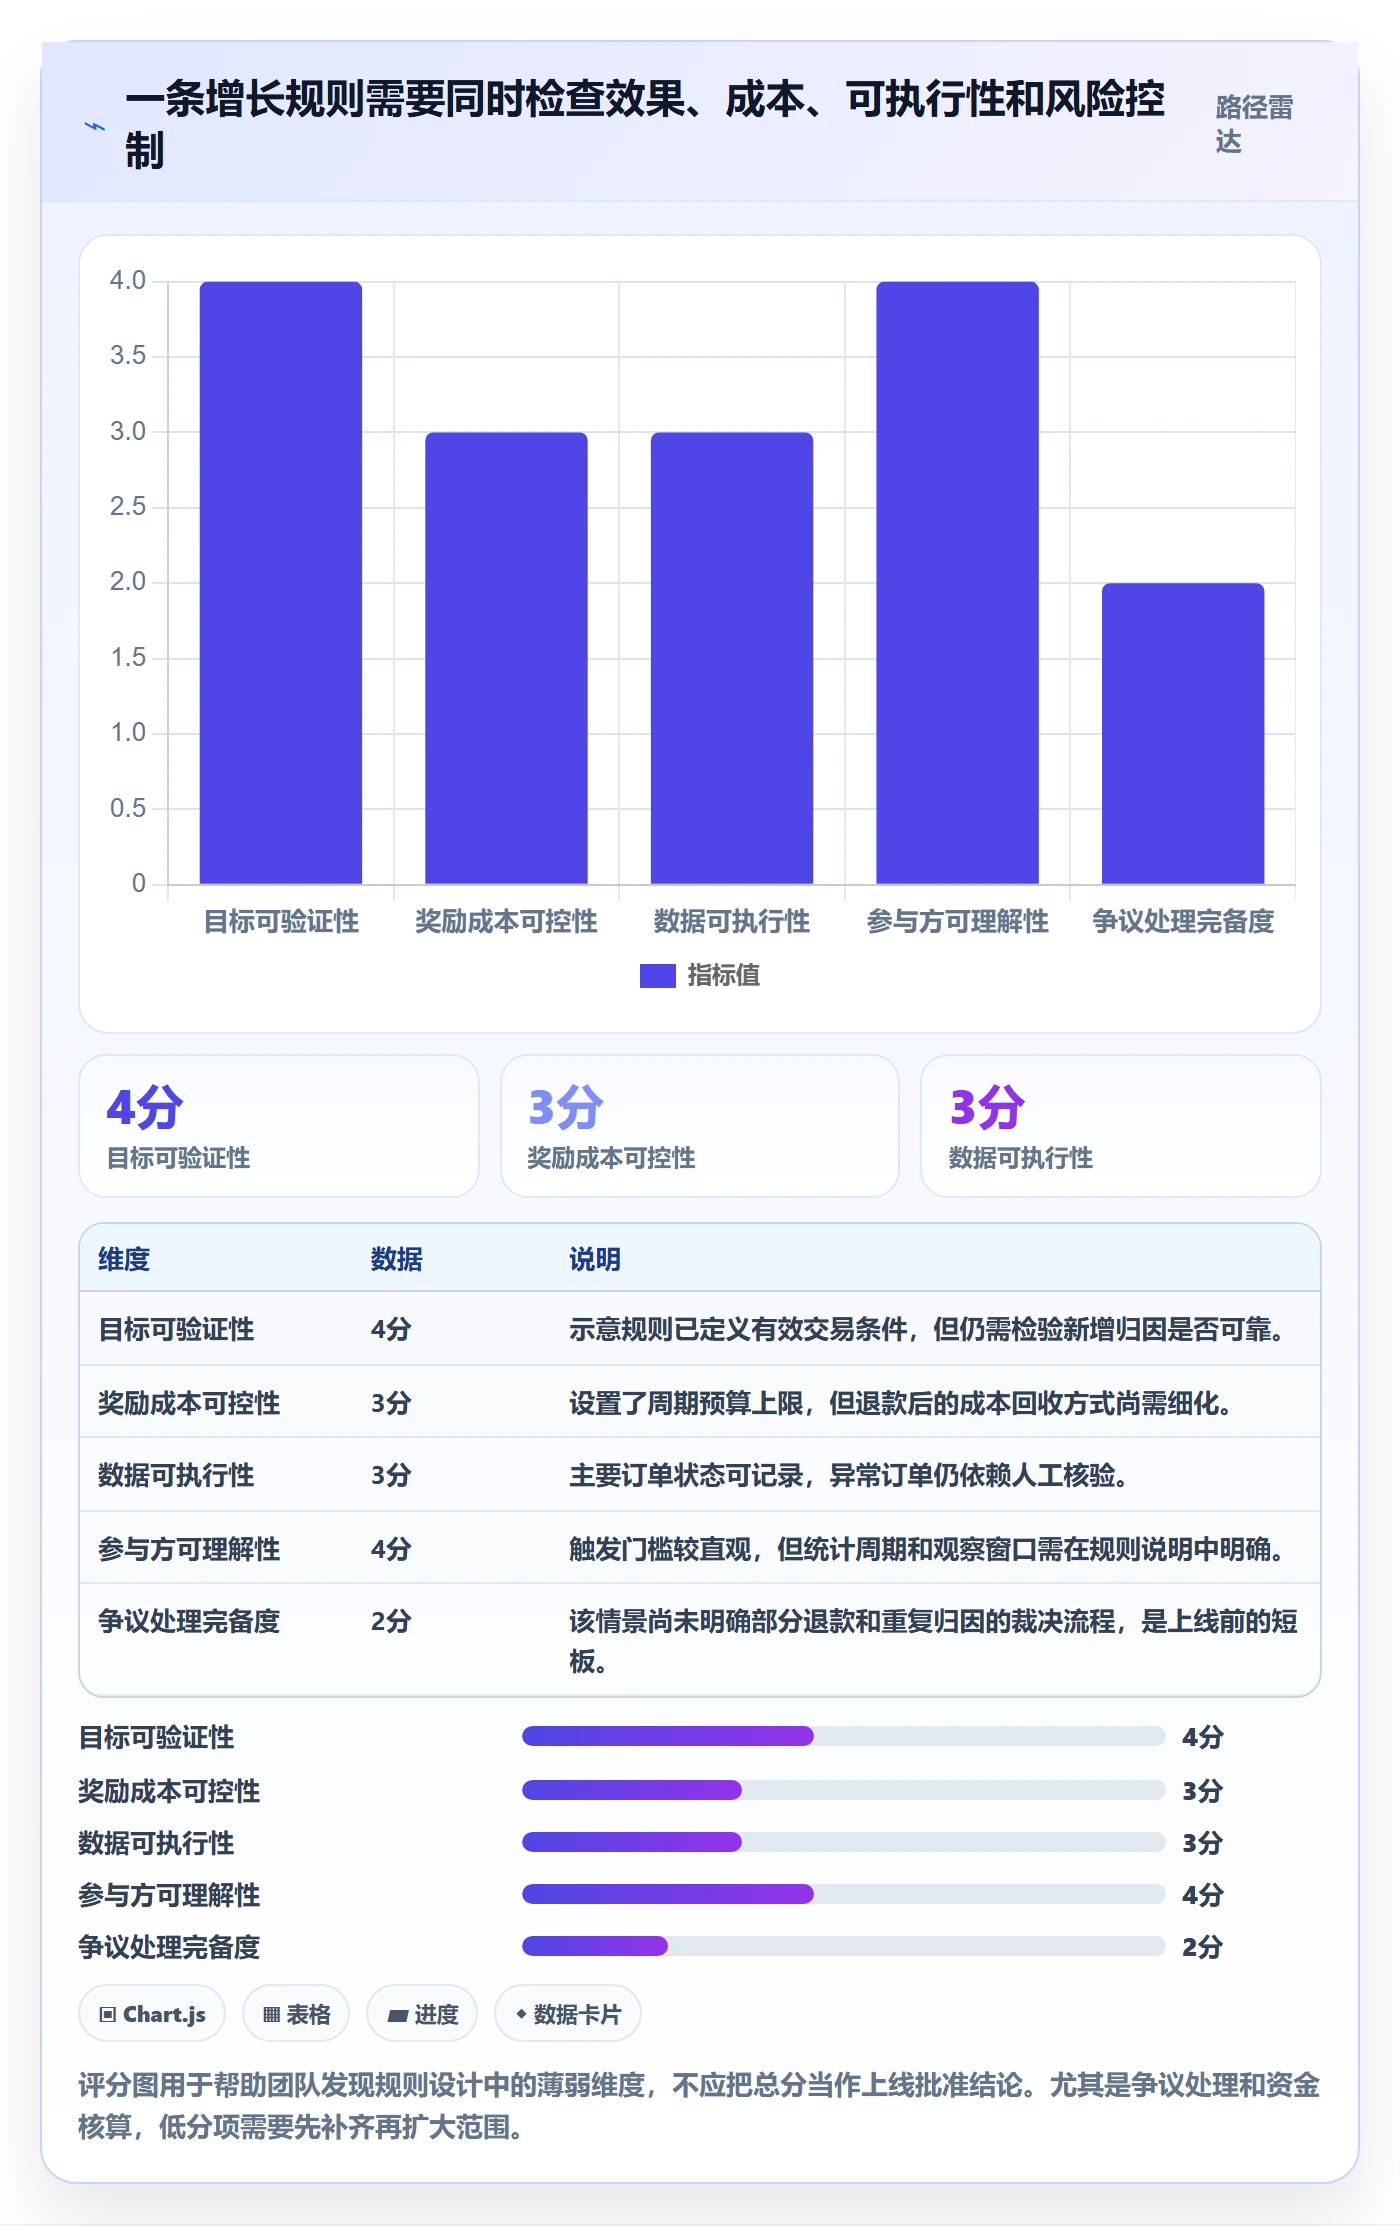Click the 参与方可理解性 progress bar
This screenshot has width=1400, height=2226.
pos(844,1894)
